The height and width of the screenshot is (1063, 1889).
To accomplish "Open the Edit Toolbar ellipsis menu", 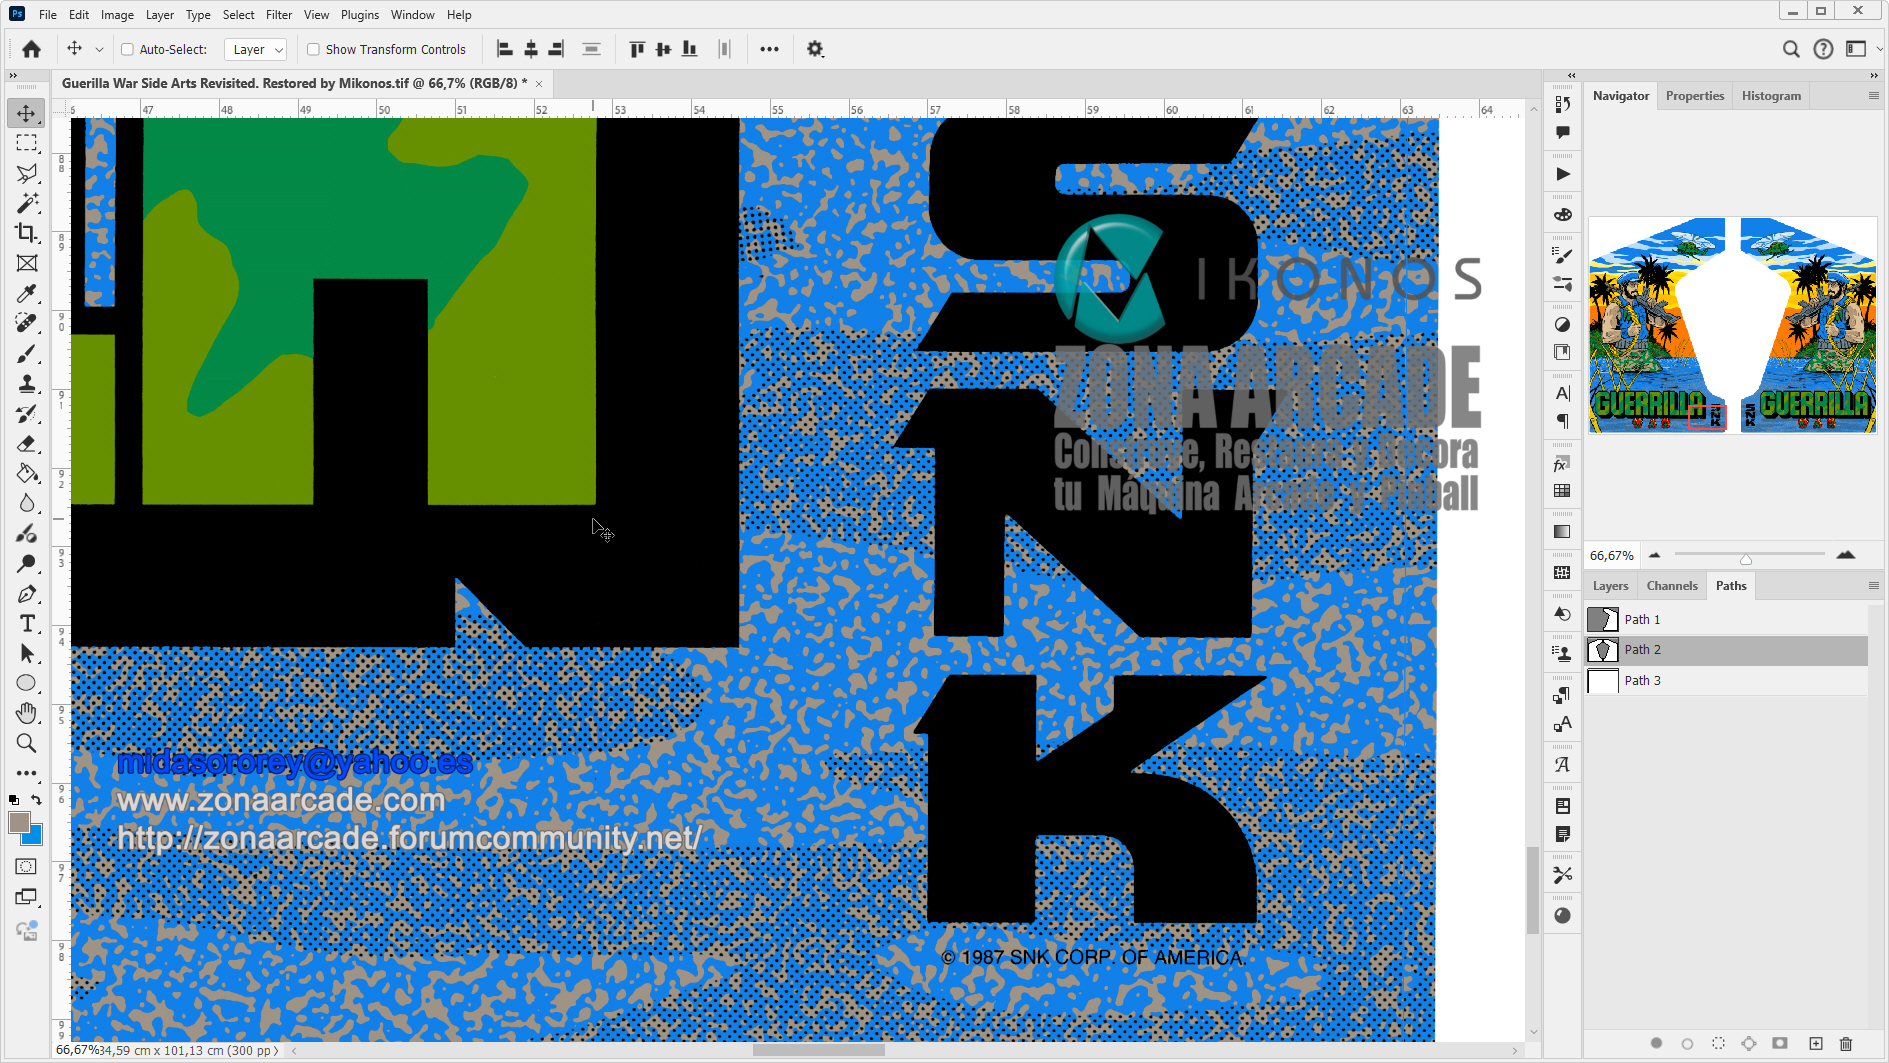I will (x=27, y=773).
